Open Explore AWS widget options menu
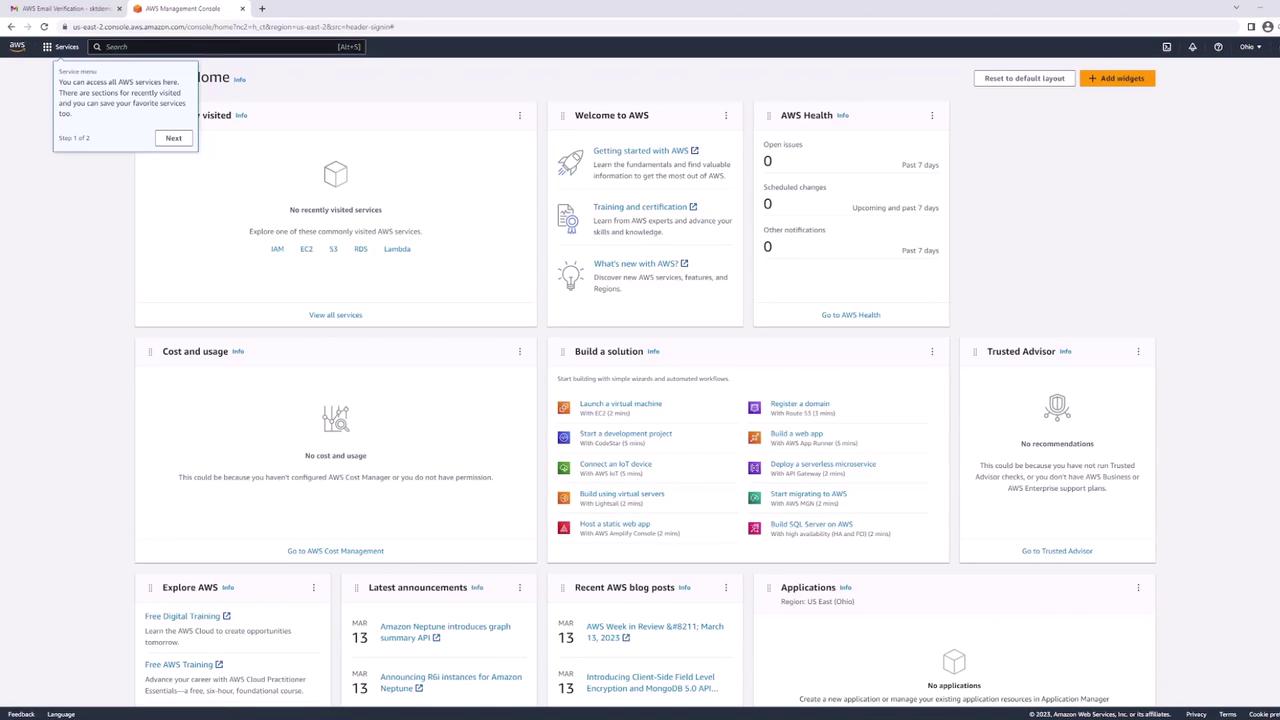 314,588
